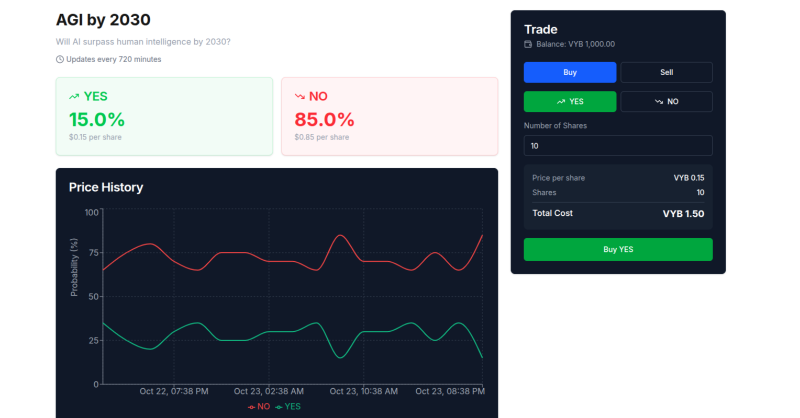Image resolution: width=800 pixels, height=418 pixels.
Task: Open the NO 85.0% price card
Action: pyautogui.click(x=390, y=116)
